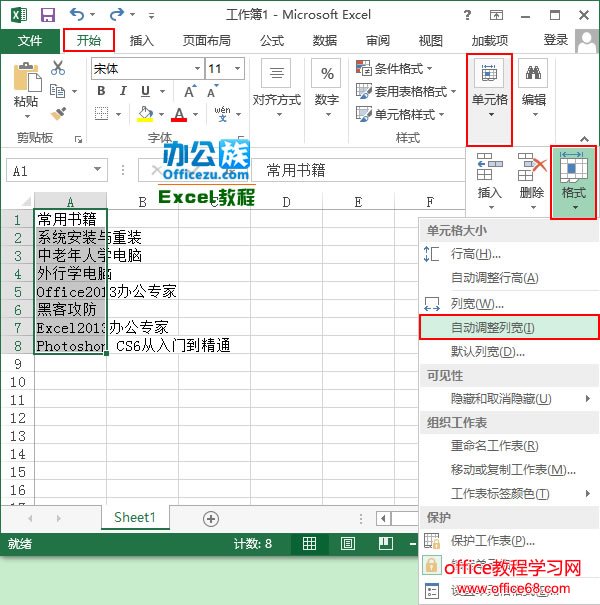Choose 行高(H)... from format menu
The image size is (600, 605).
pos(509,254)
